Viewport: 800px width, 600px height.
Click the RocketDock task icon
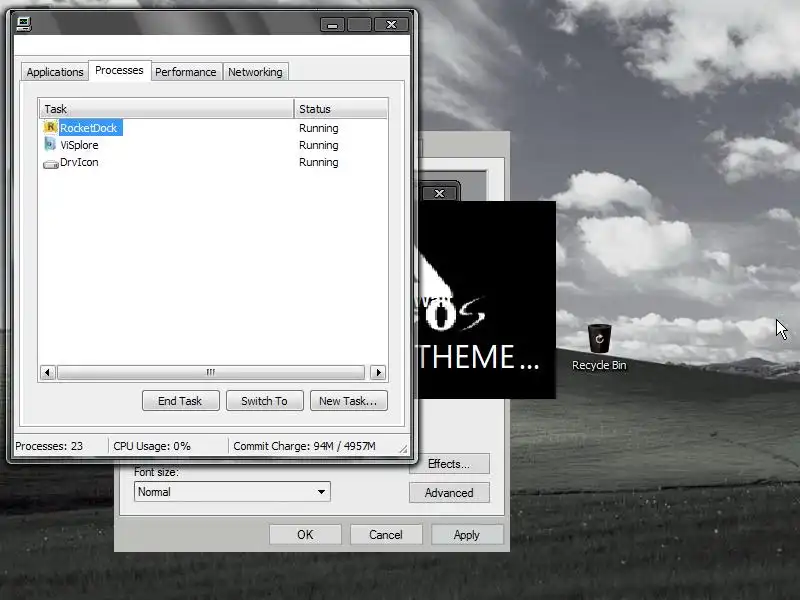[50, 127]
